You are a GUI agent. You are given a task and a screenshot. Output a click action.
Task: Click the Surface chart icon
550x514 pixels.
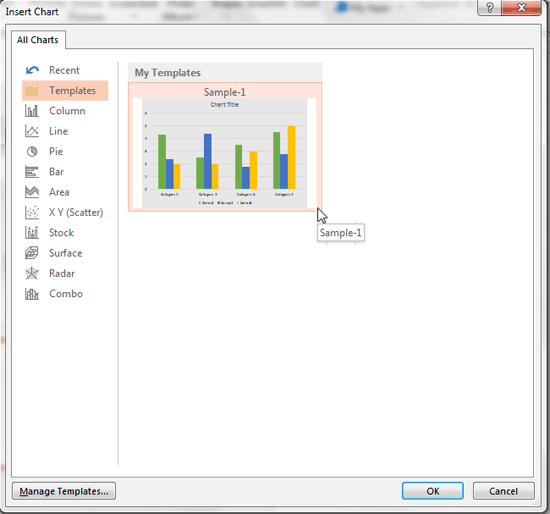[32, 253]
